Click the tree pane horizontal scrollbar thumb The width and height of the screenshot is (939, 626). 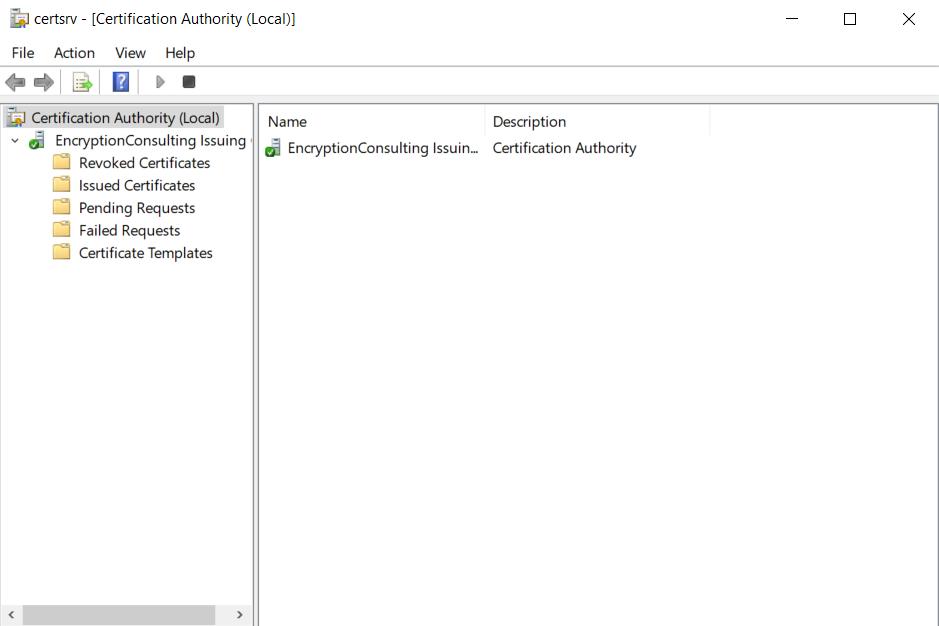coord(119,615)
